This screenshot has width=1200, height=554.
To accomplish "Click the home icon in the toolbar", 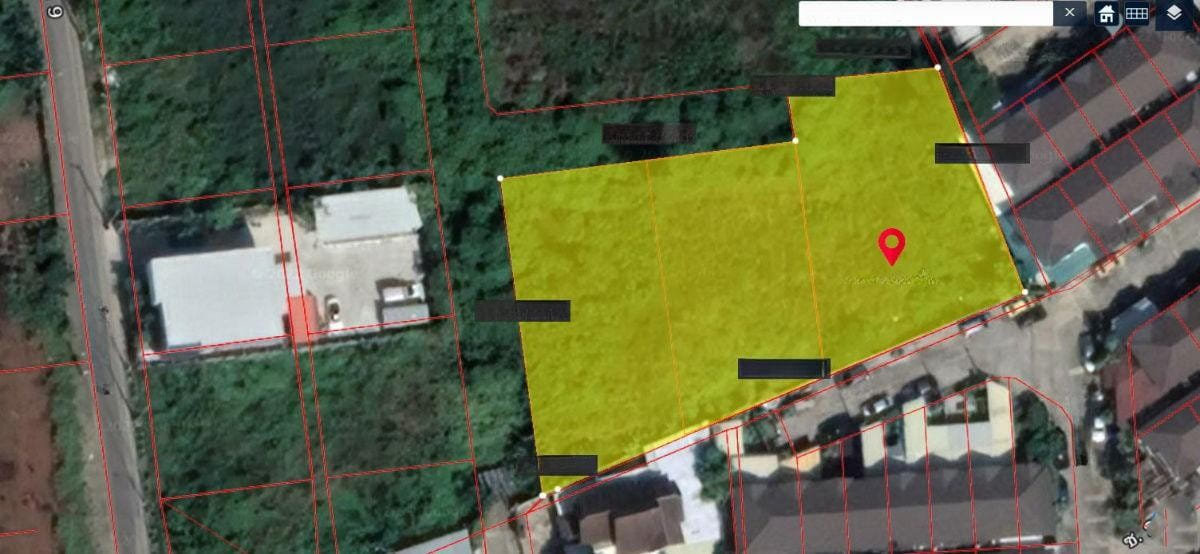I will point(1106,13).
